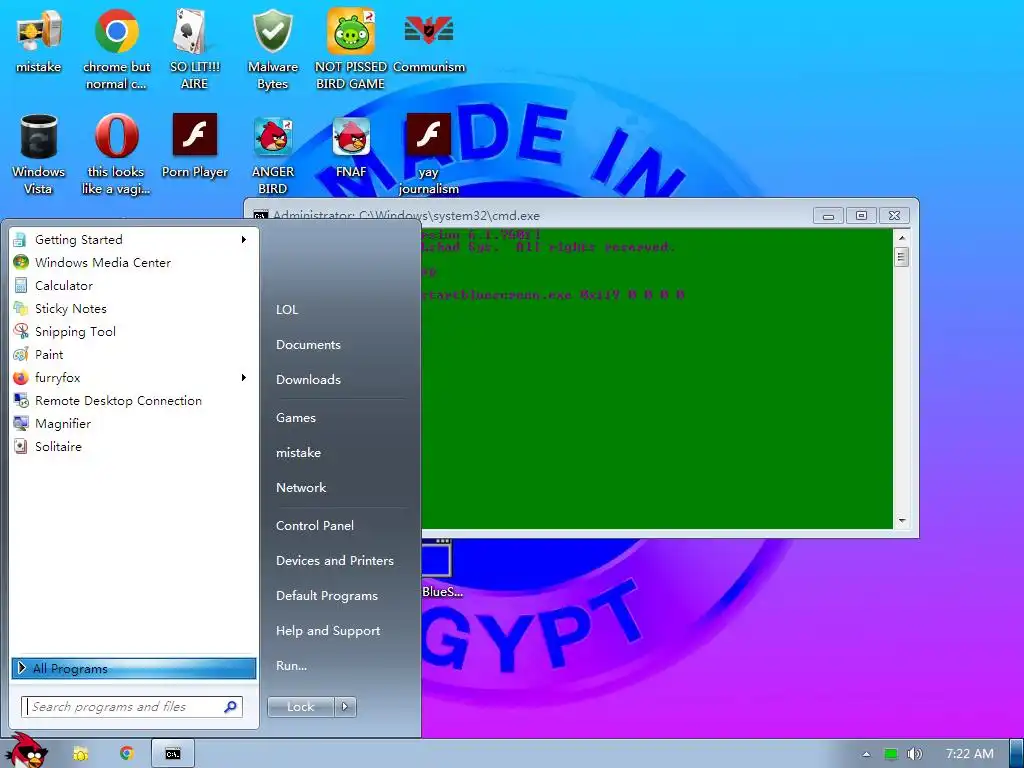Open Network from Start menu
This screenshot has width=1024, height=768.
(301, 488)
